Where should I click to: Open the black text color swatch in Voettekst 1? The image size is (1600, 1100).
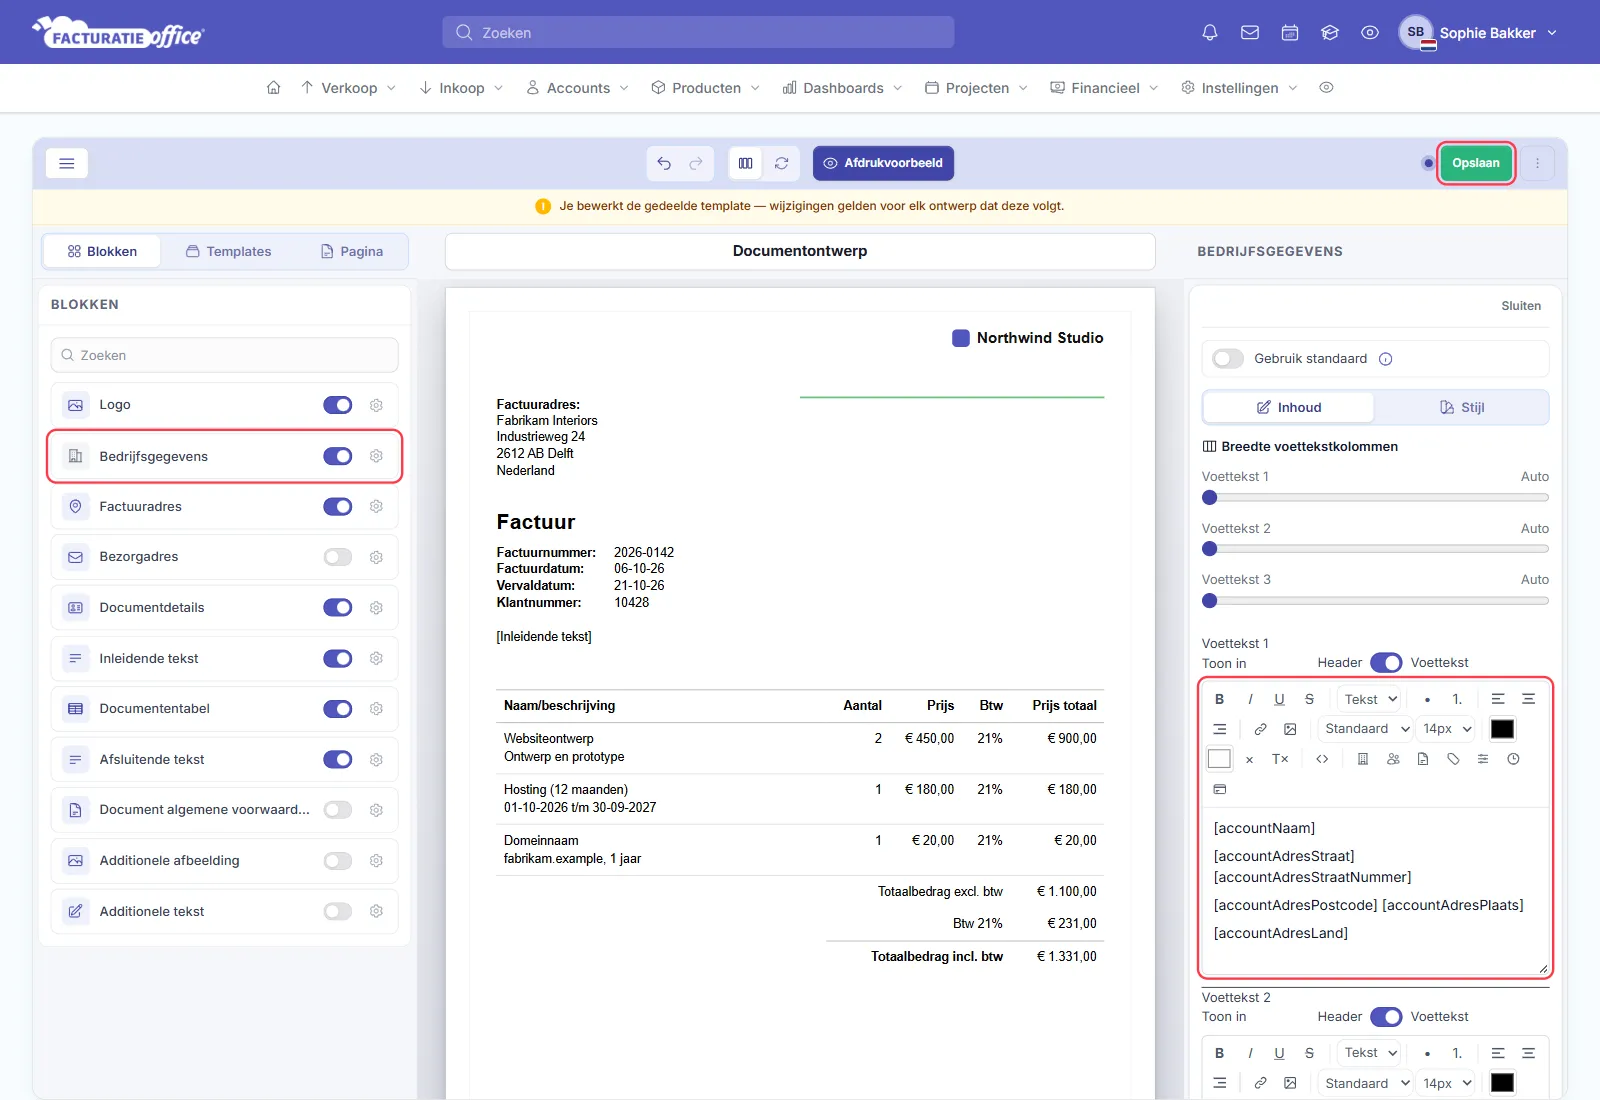point(1502,729)
